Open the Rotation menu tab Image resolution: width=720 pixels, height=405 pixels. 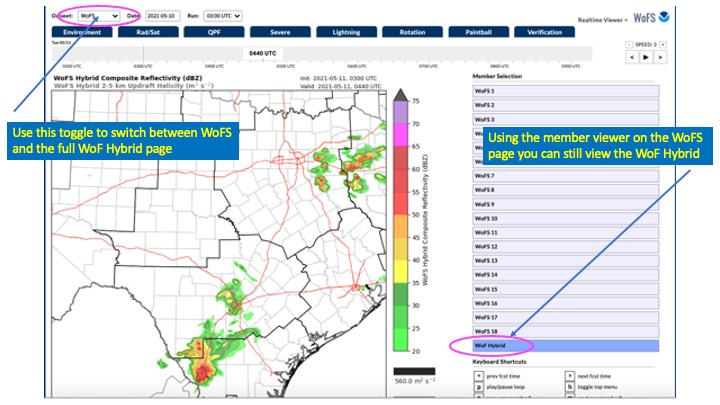pyautogui.click(x=412, y=32)
